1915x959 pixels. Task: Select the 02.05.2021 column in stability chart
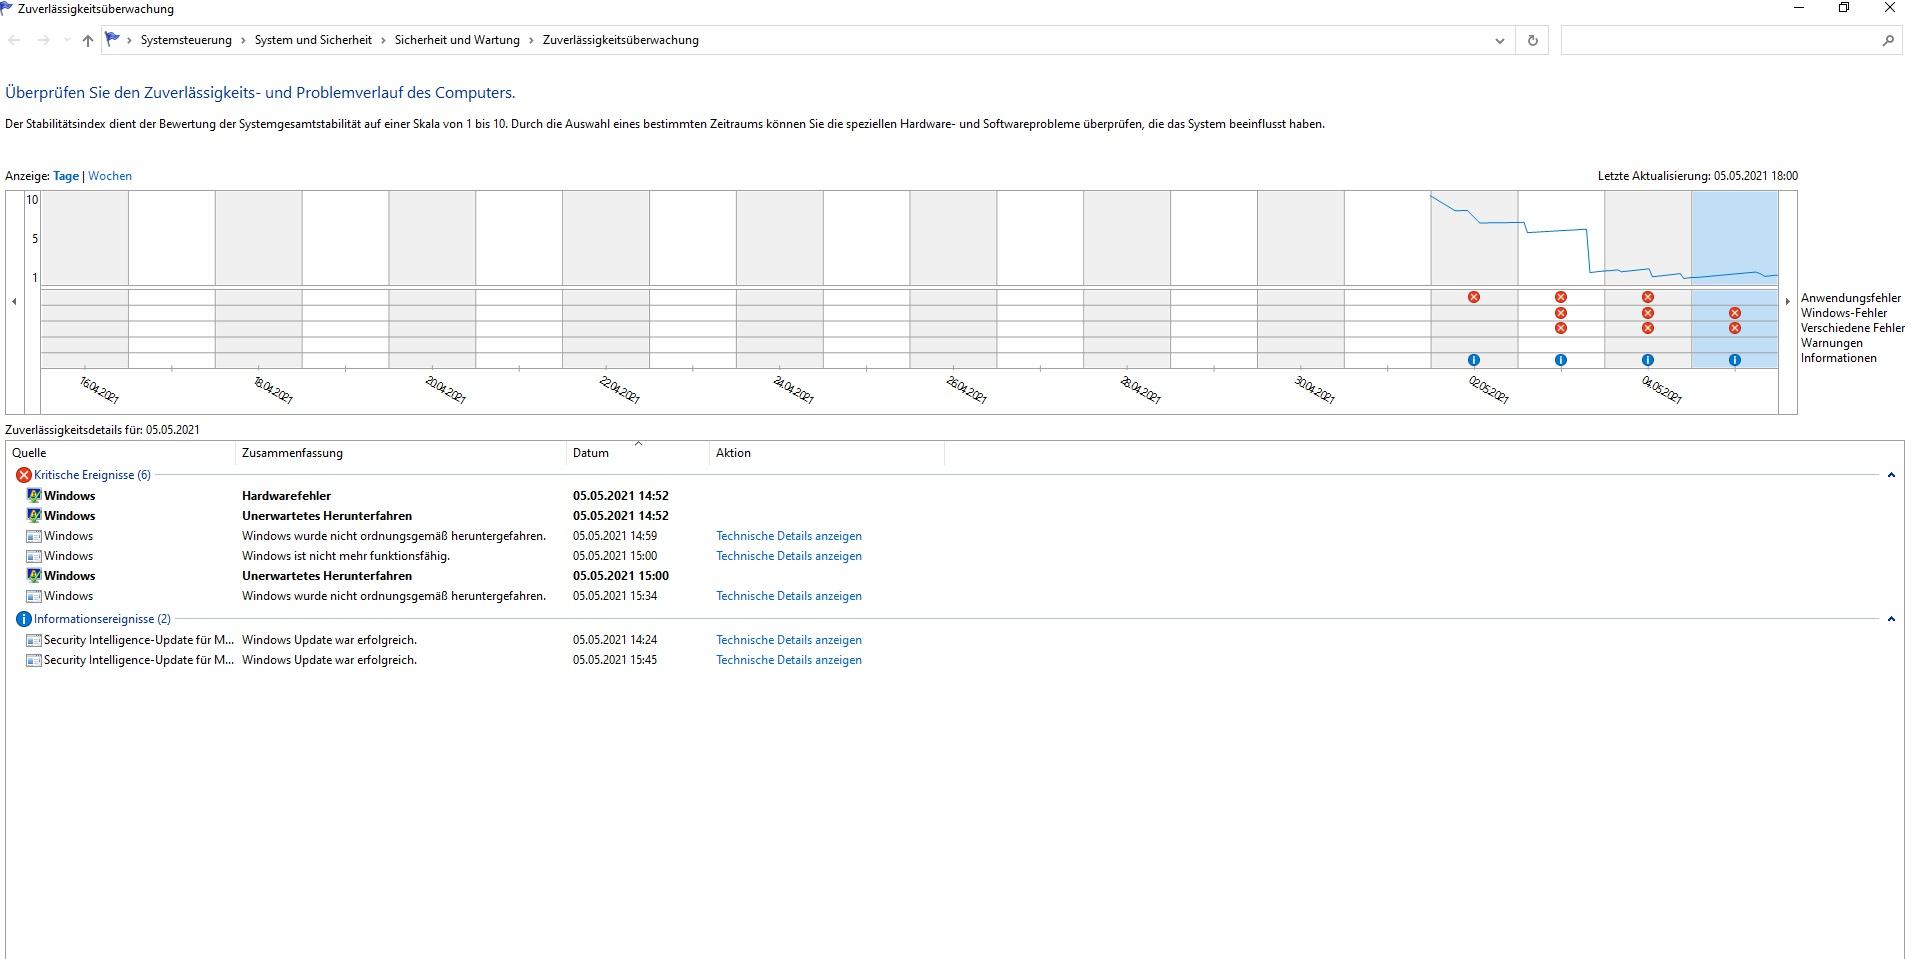1474,238
